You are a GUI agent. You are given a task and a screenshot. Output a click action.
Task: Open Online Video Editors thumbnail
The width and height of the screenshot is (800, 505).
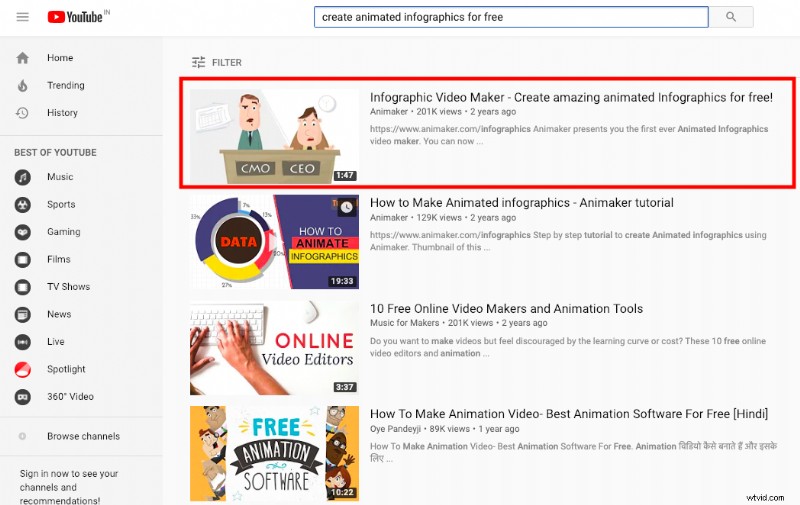pyautogui.click(x=274, y=348)
